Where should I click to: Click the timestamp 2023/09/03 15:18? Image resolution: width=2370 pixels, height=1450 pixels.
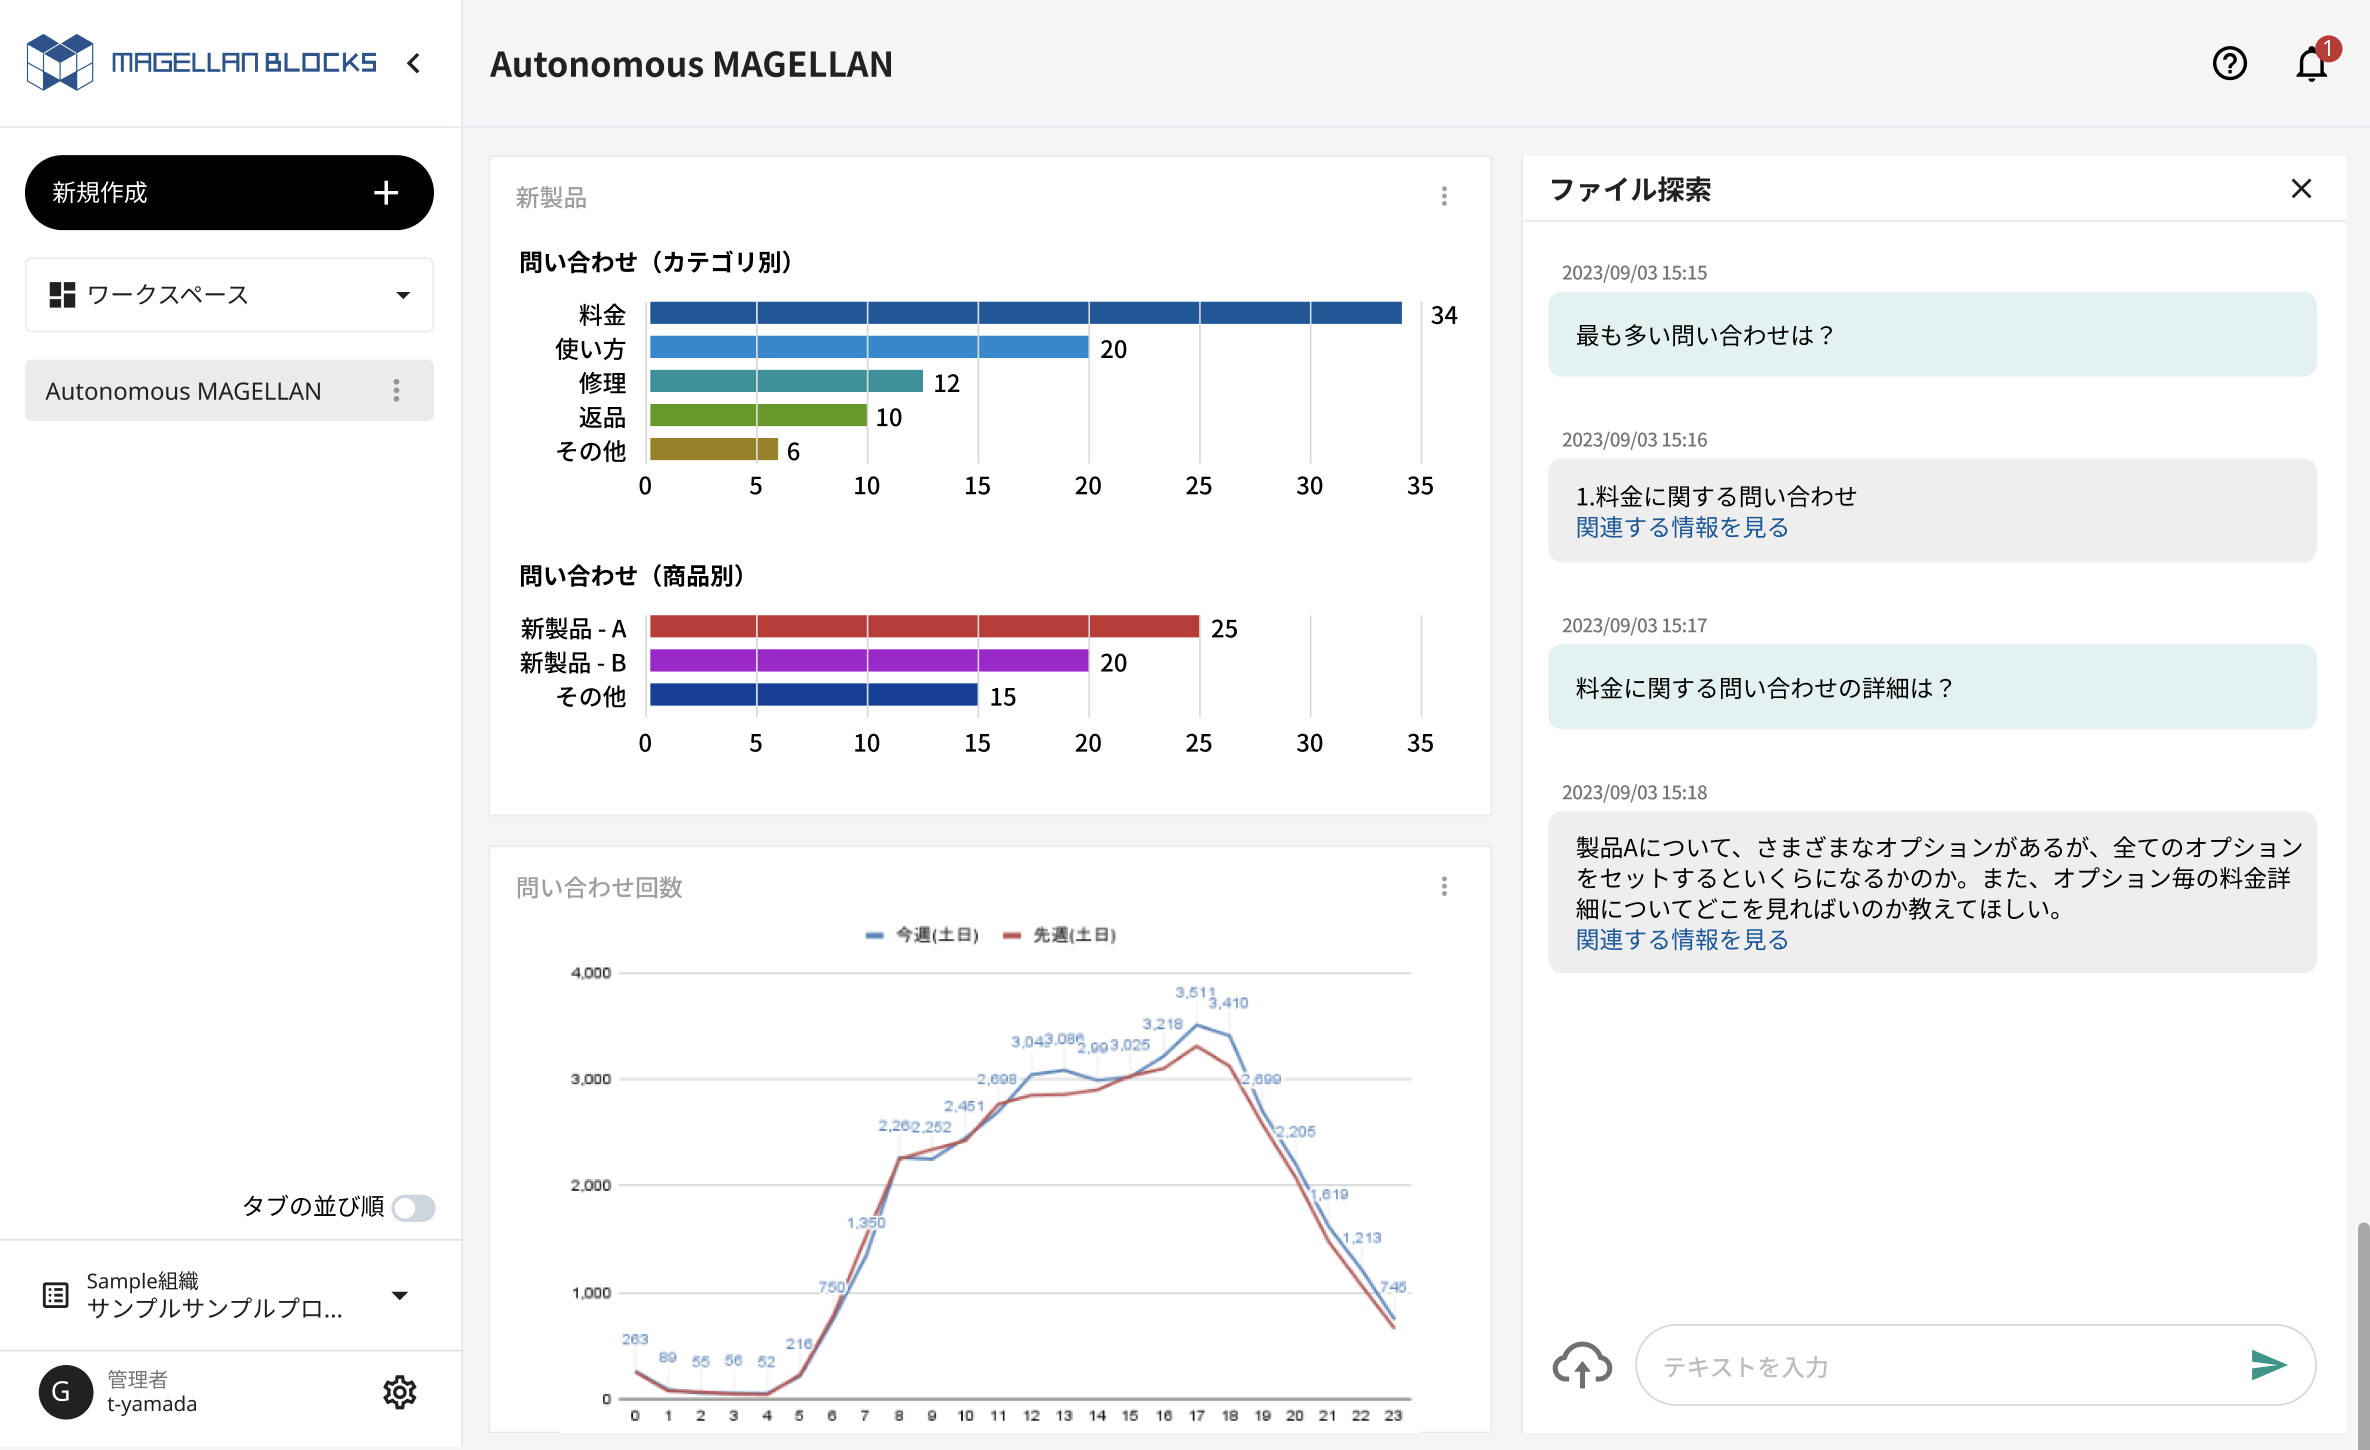click(1634, 792)
